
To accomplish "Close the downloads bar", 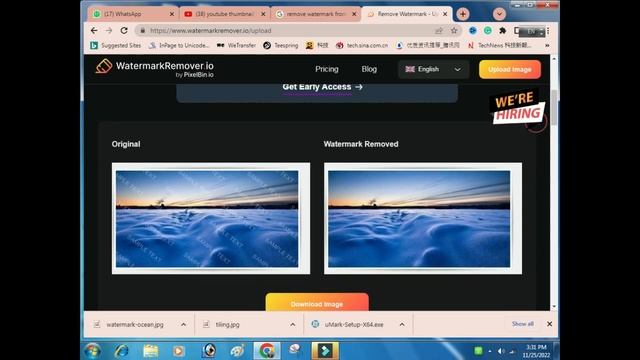I will point(549,324).
